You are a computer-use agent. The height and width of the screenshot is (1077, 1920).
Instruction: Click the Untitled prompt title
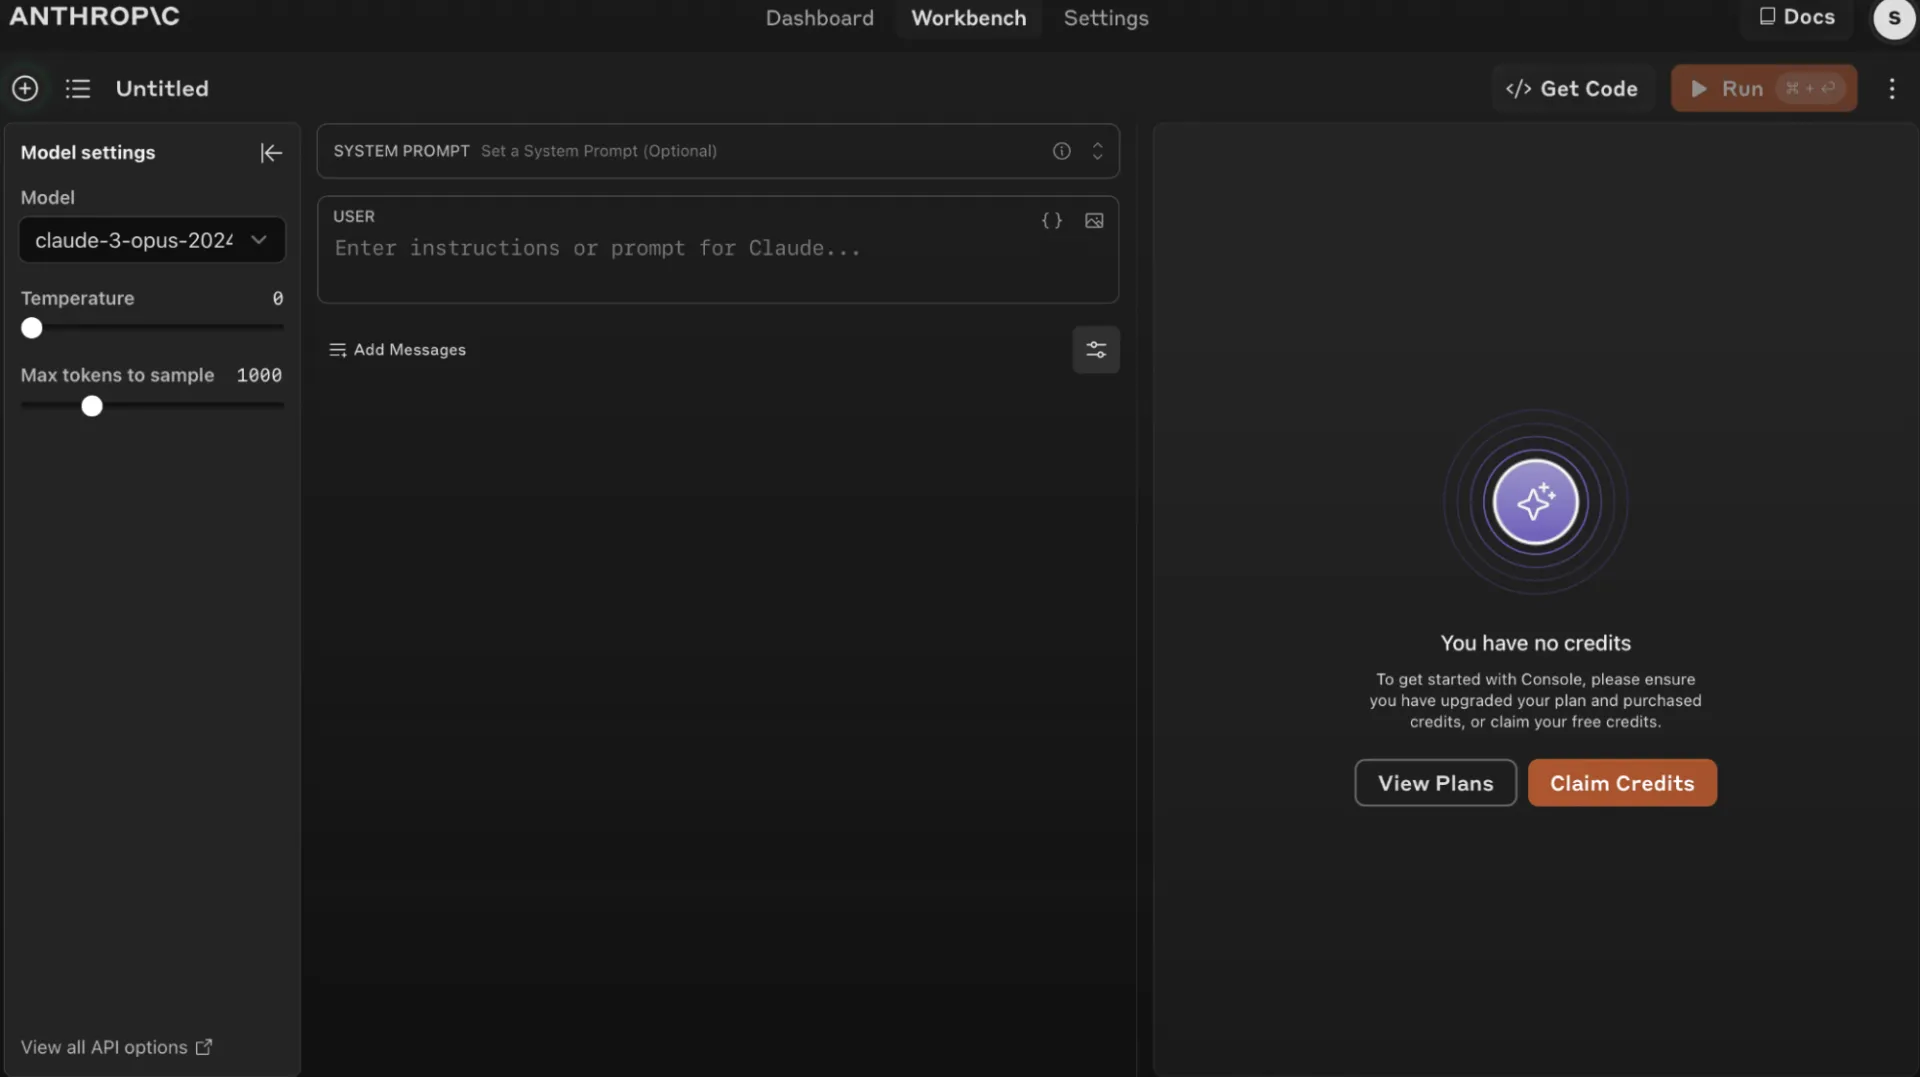pos(162,89)
